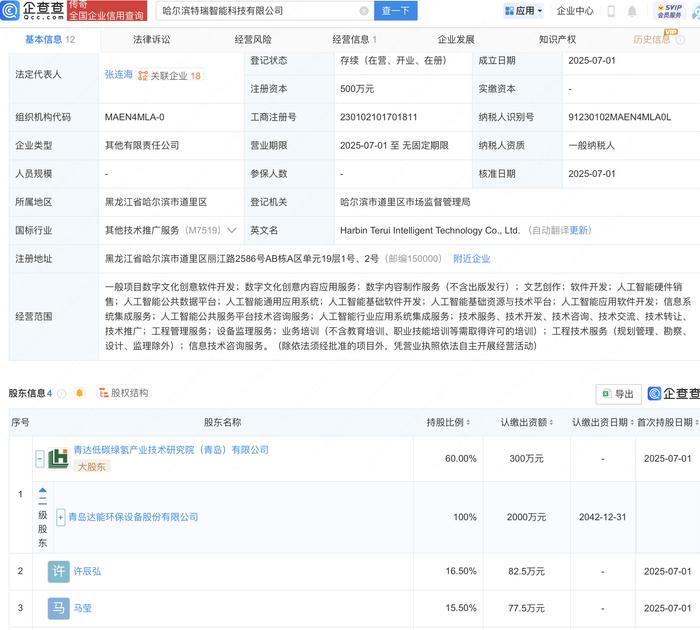Clear the search box with the X icon
The width and height of the screenshot is (700, 630).
[x=364, y=11]
